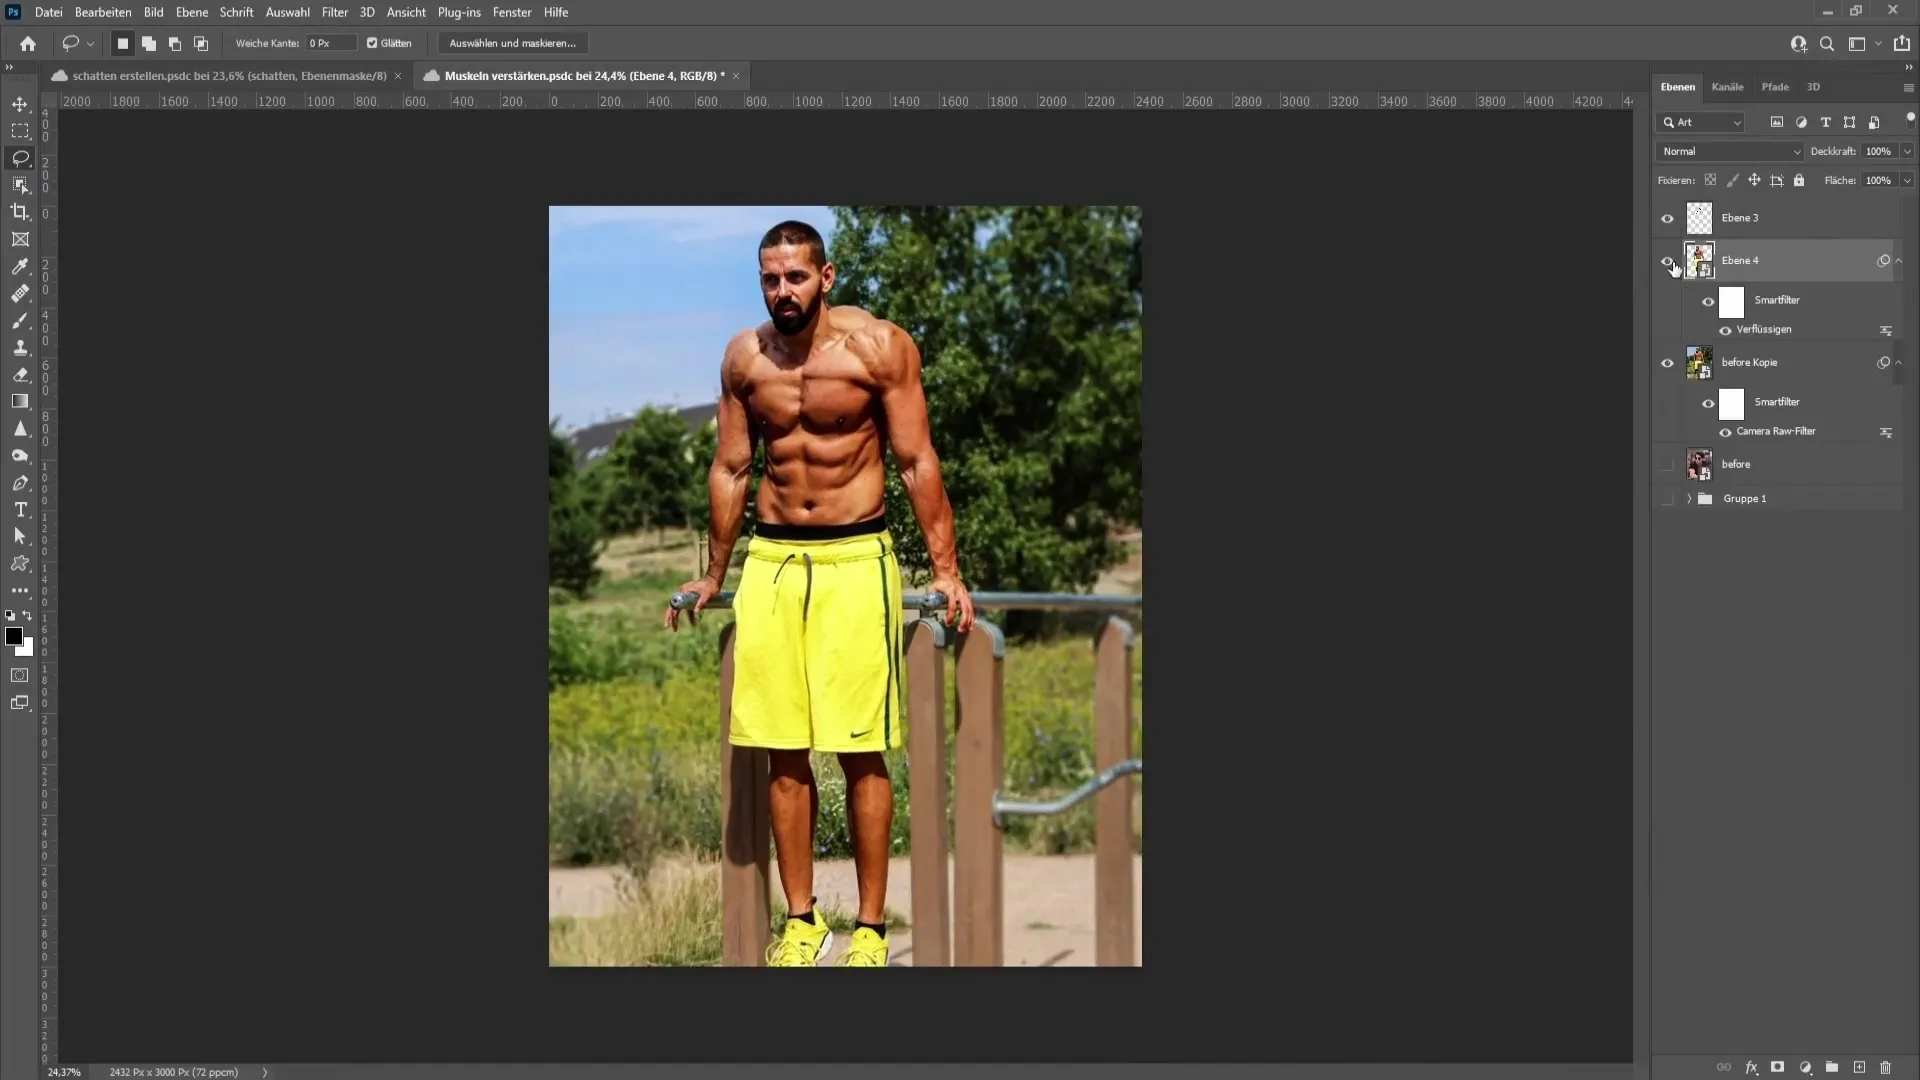
Task: Click the before Kopie layer thumbnail
Action: click(1698, 361)
